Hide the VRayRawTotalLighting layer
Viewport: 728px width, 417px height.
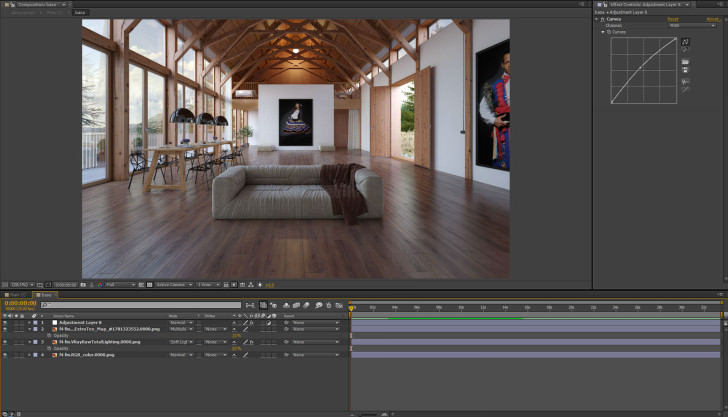5,342
